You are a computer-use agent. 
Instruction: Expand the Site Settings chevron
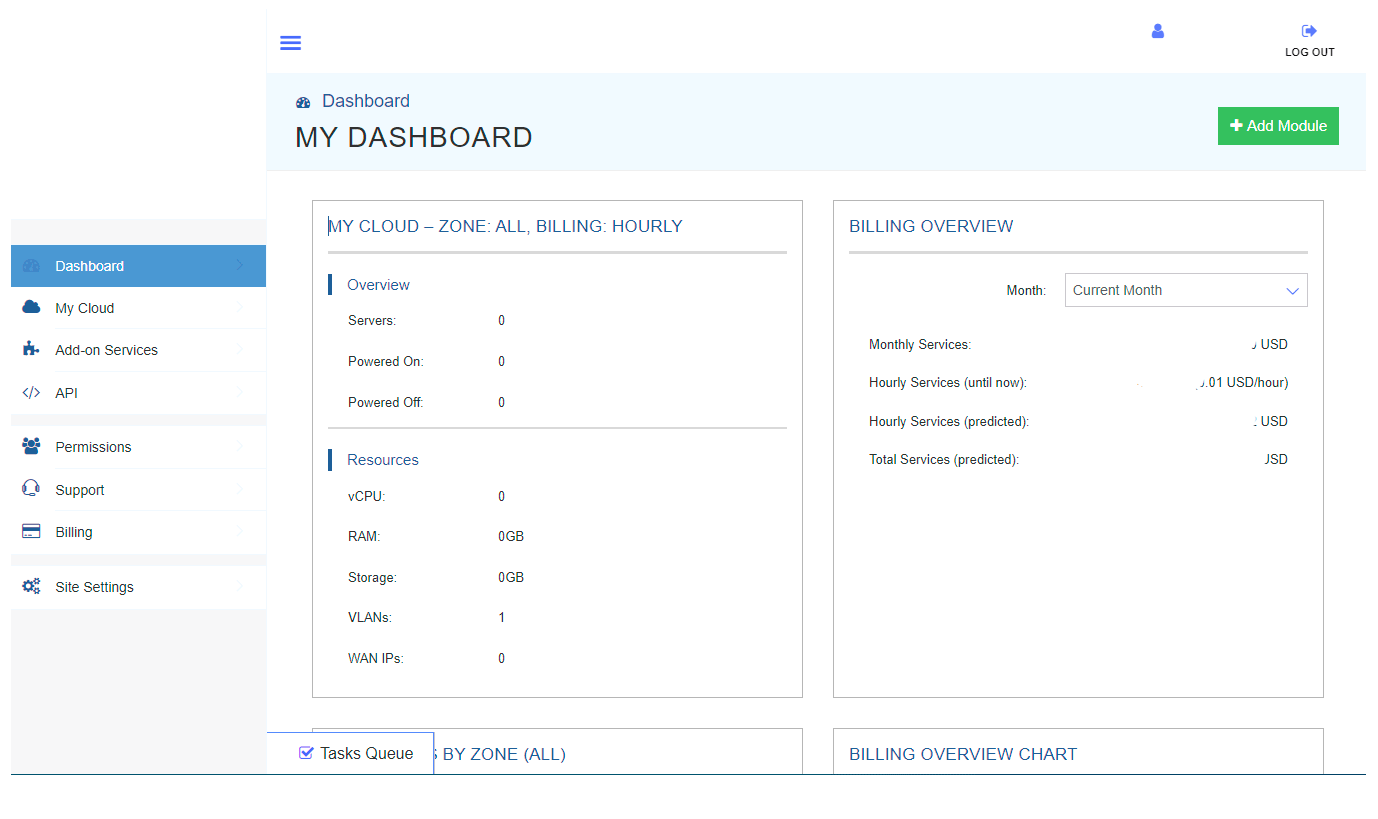pos(240,587)
